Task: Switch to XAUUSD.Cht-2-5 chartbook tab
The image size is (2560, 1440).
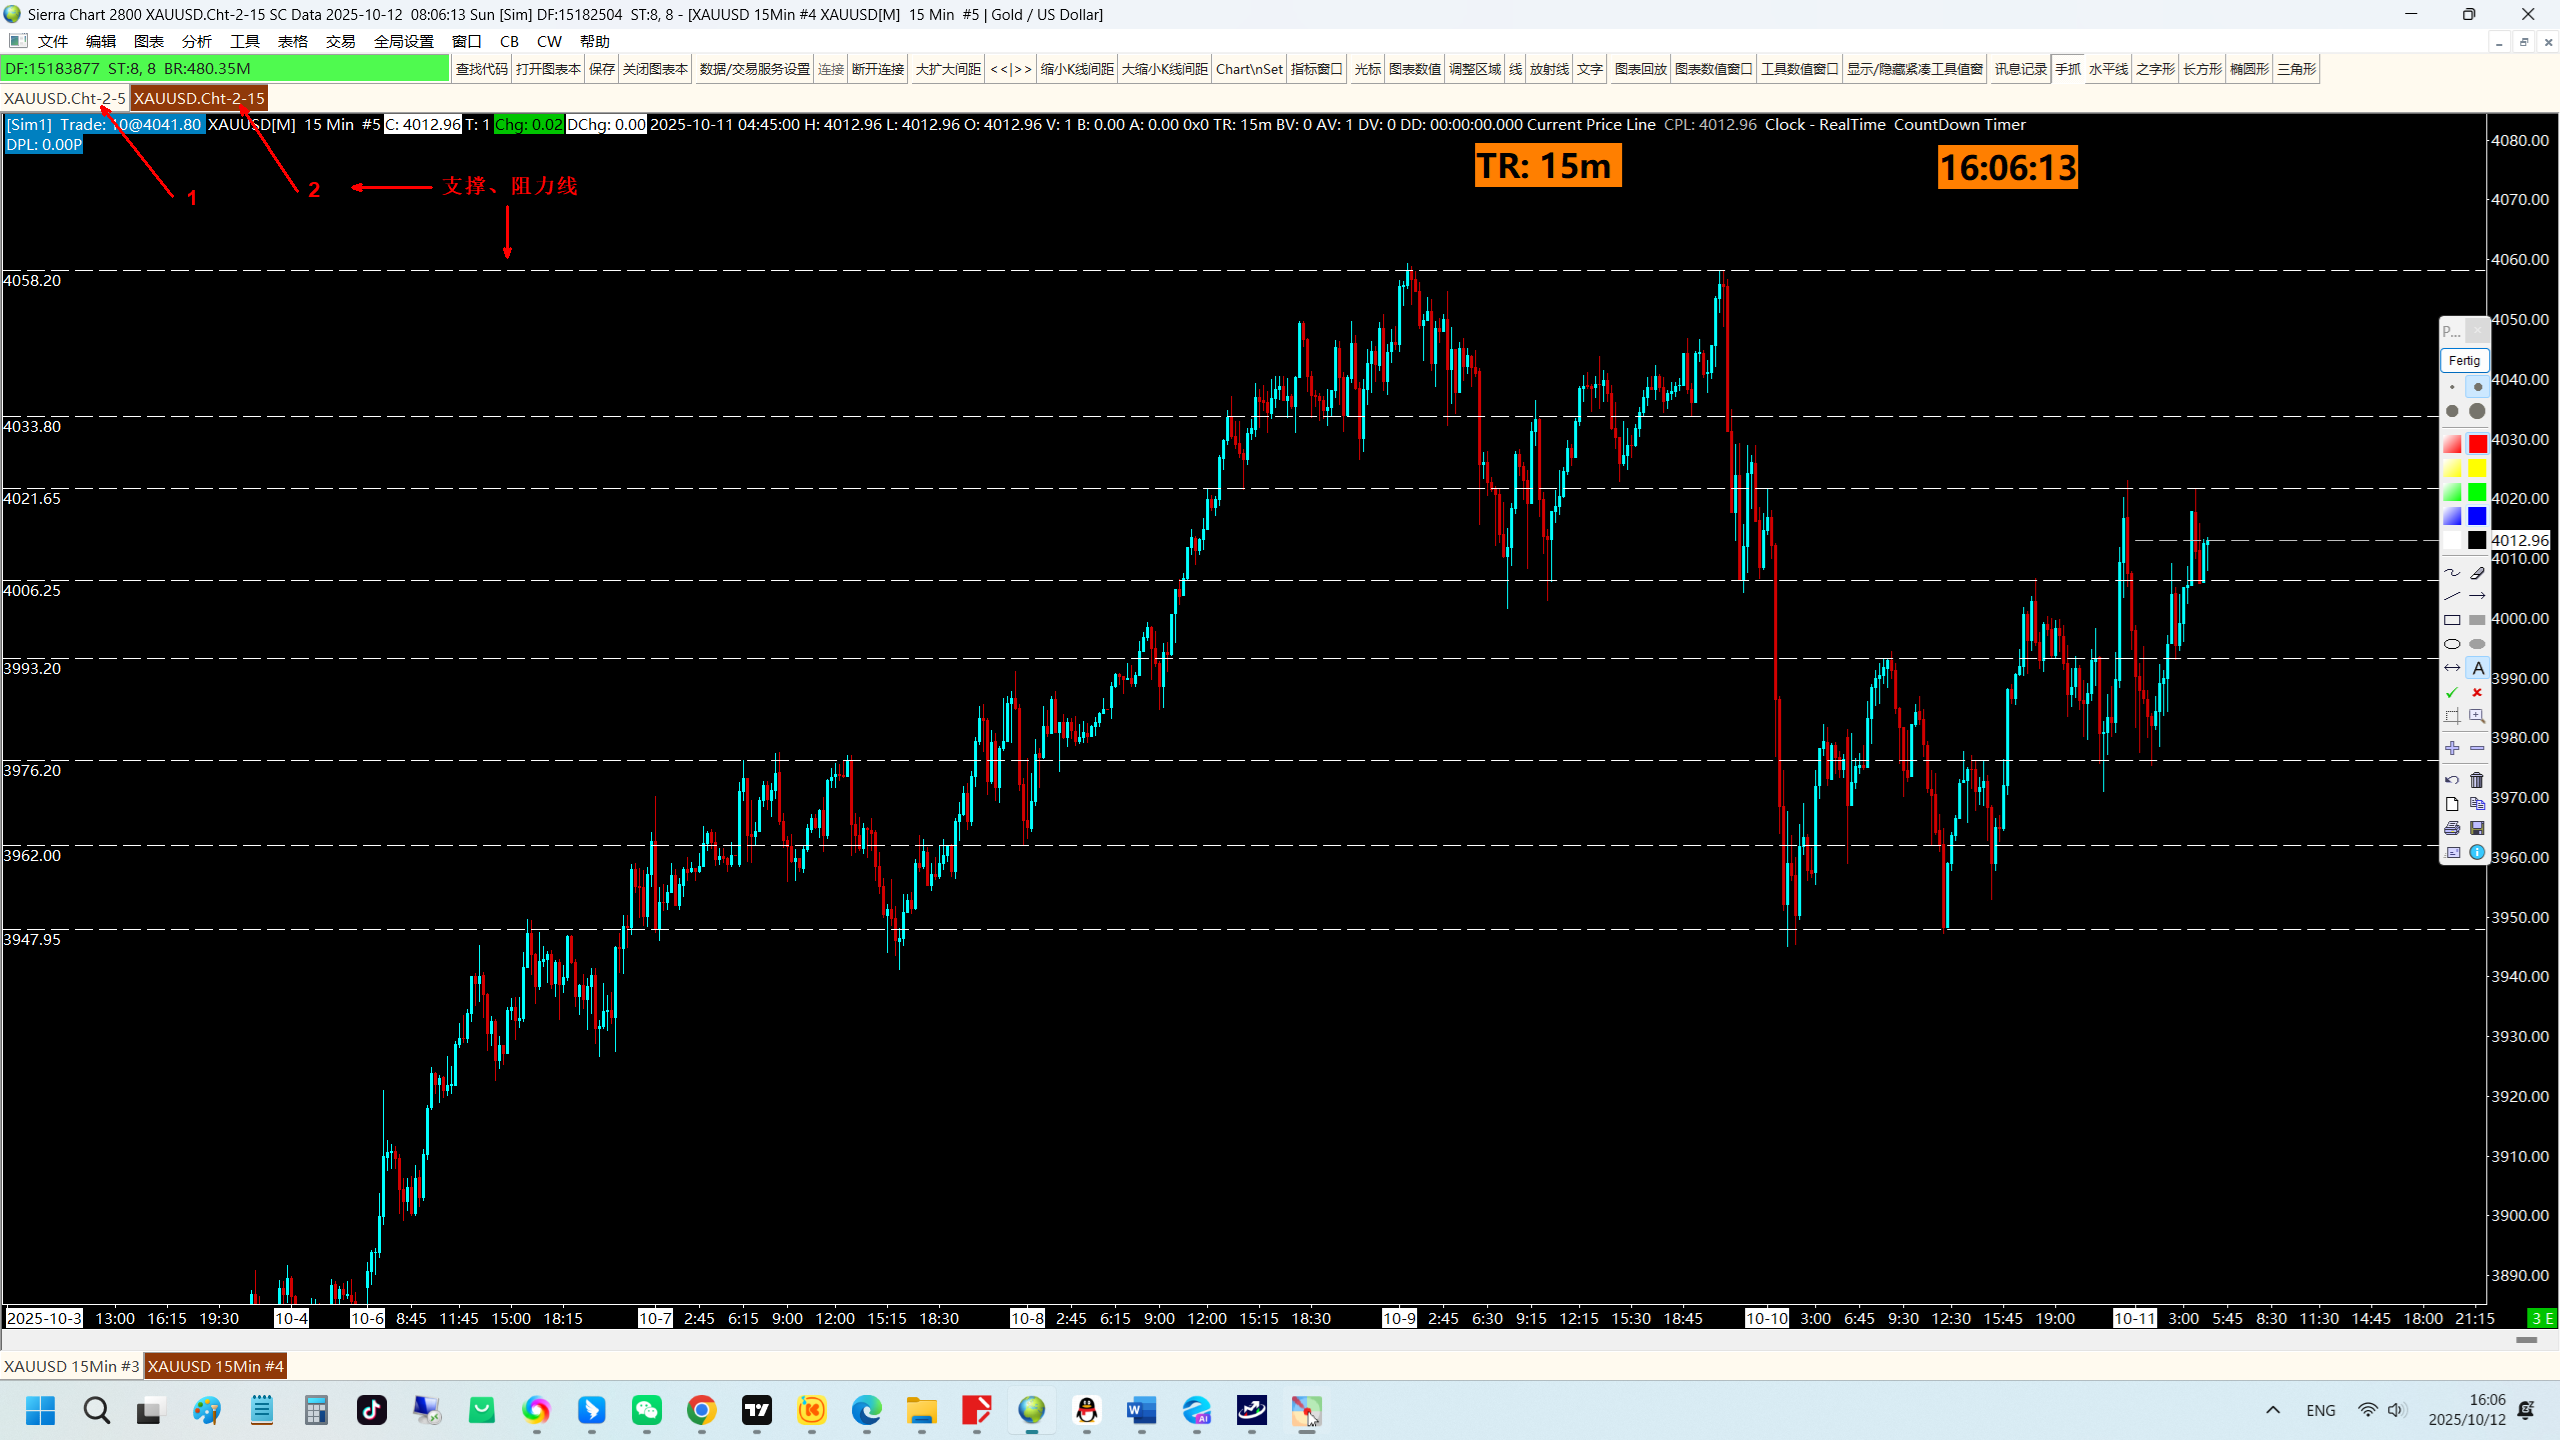Action: [64, 98]
